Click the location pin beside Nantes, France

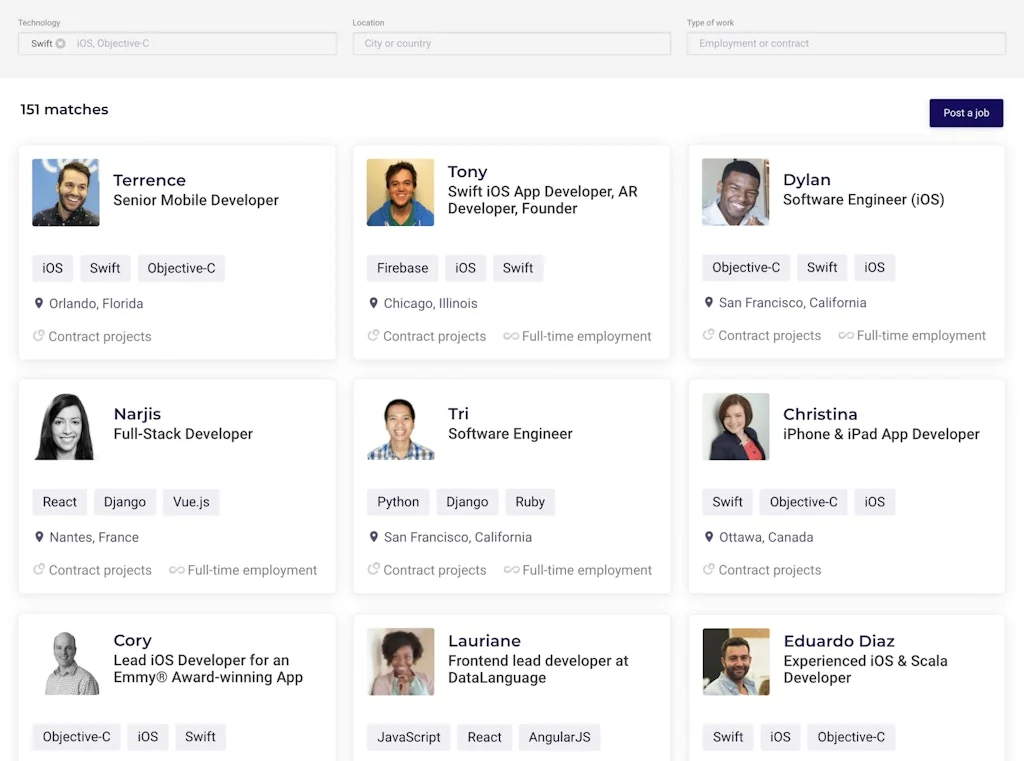pos(39,537)
